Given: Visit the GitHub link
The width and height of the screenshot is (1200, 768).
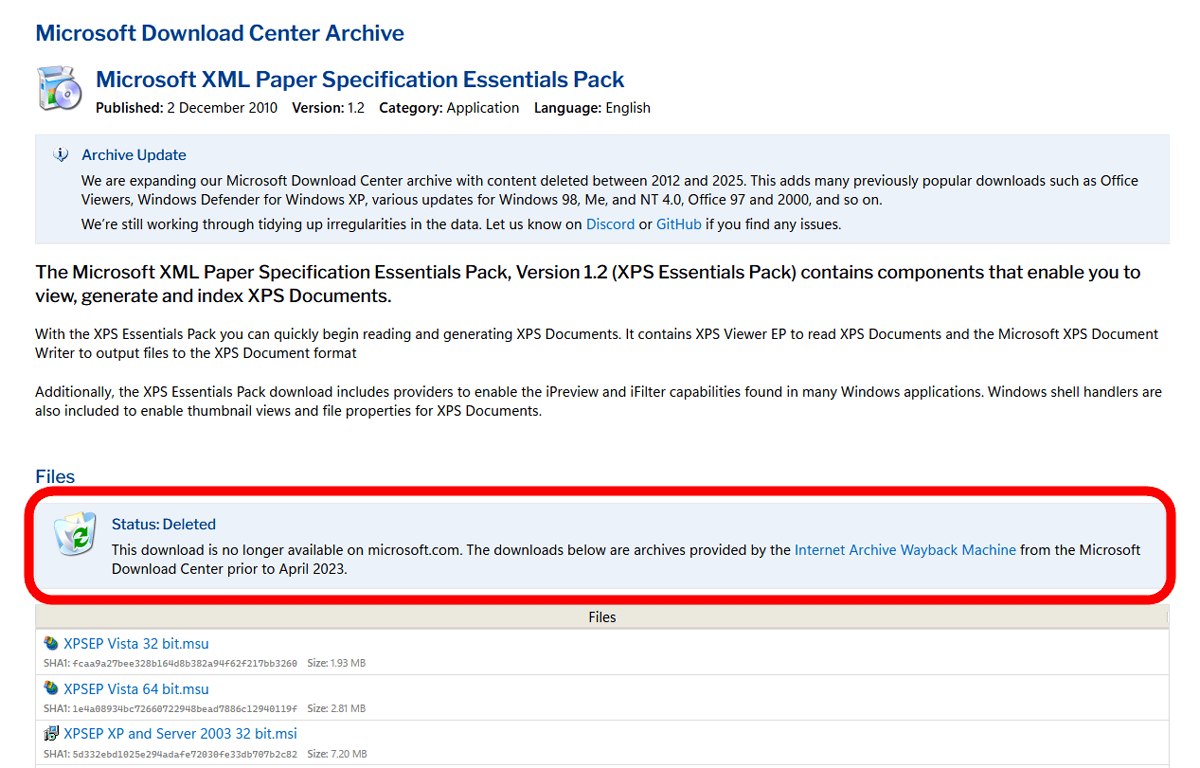Looking at the screenshot, I should click(x=678, y=224).
